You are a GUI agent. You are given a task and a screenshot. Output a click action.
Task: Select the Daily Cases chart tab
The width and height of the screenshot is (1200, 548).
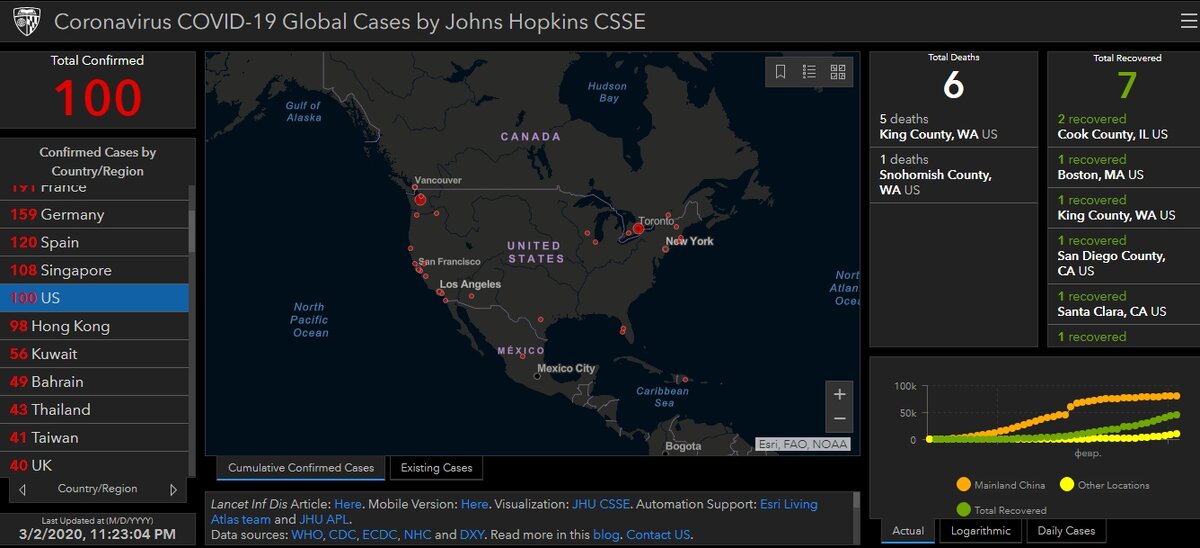1066,531
